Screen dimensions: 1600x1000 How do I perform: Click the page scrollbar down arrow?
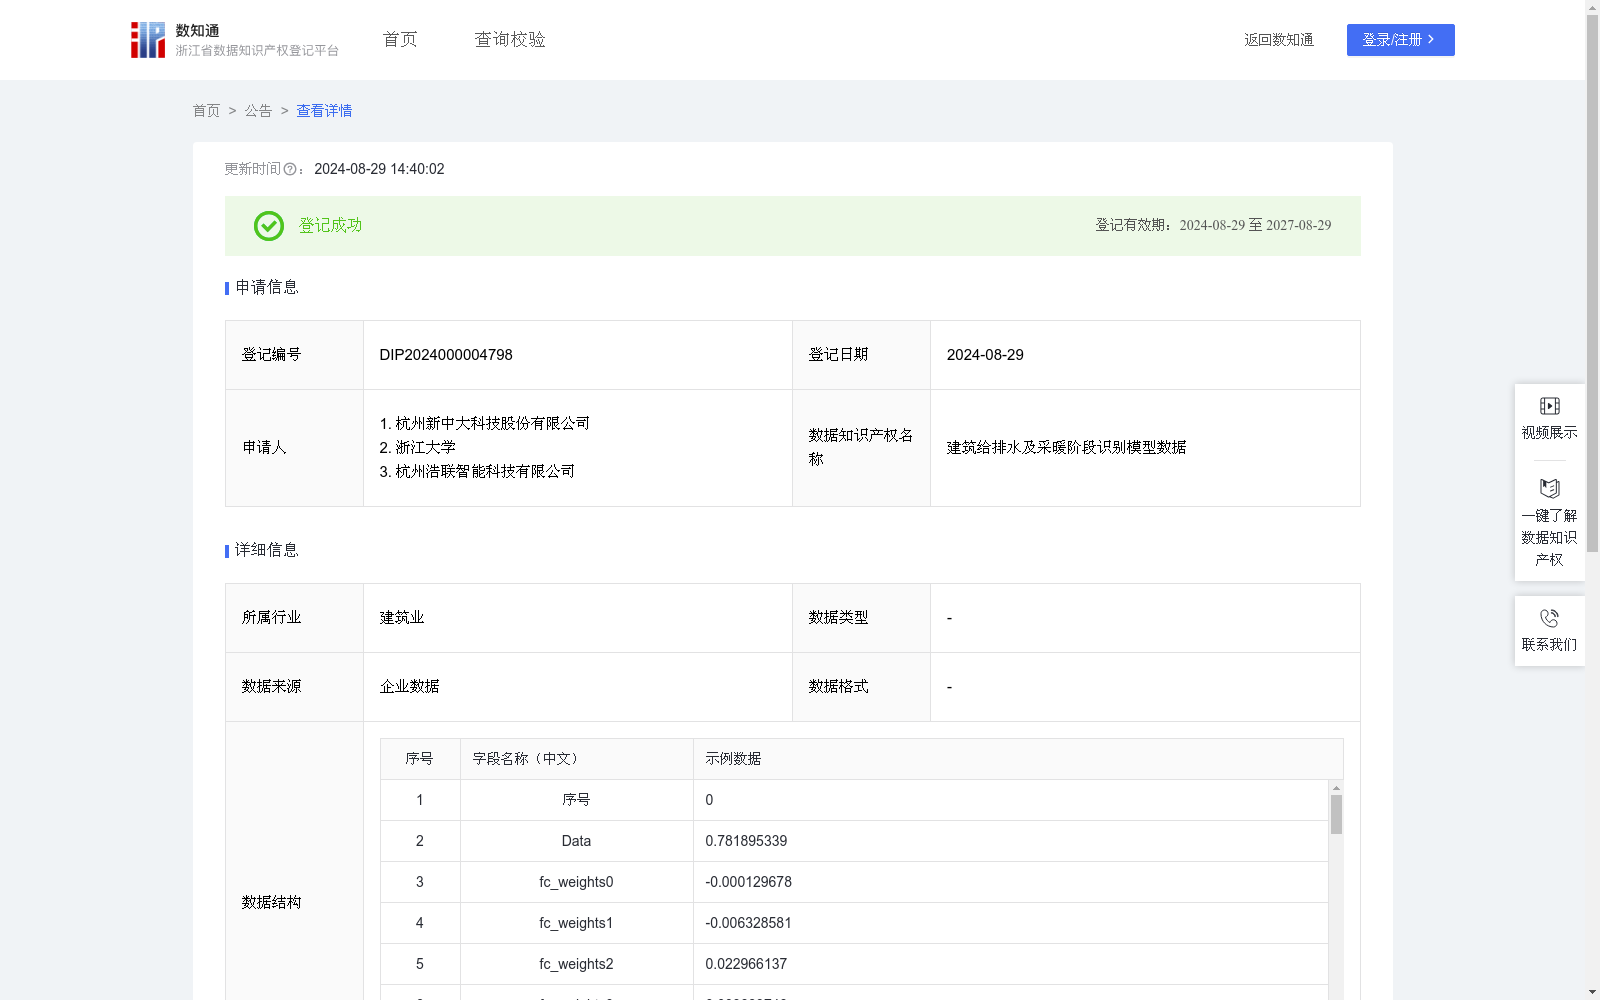1592,992
